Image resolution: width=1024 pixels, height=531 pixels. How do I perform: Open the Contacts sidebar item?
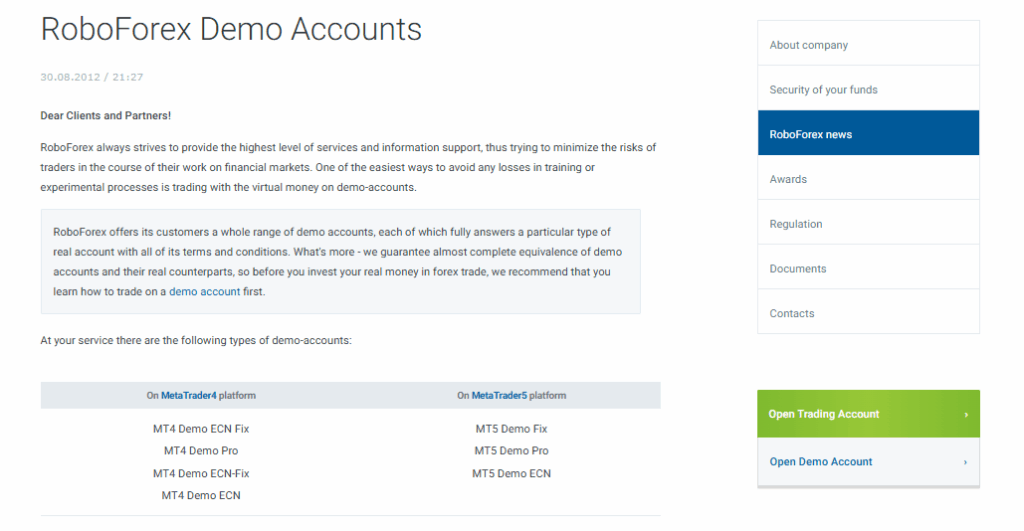pyautogui.click(x=868, y=312)
